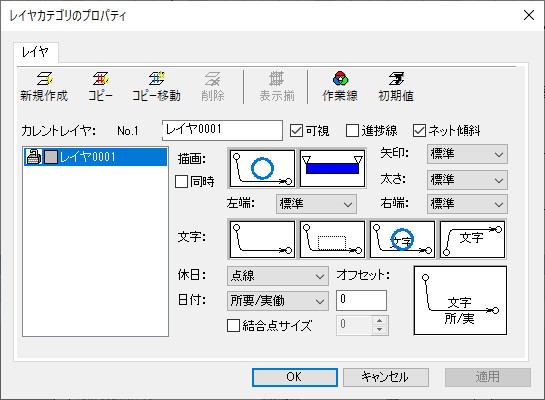Open the 右端 dropdown
The height and width of the screenshot is (400, 545).
[x=467, y=204]
